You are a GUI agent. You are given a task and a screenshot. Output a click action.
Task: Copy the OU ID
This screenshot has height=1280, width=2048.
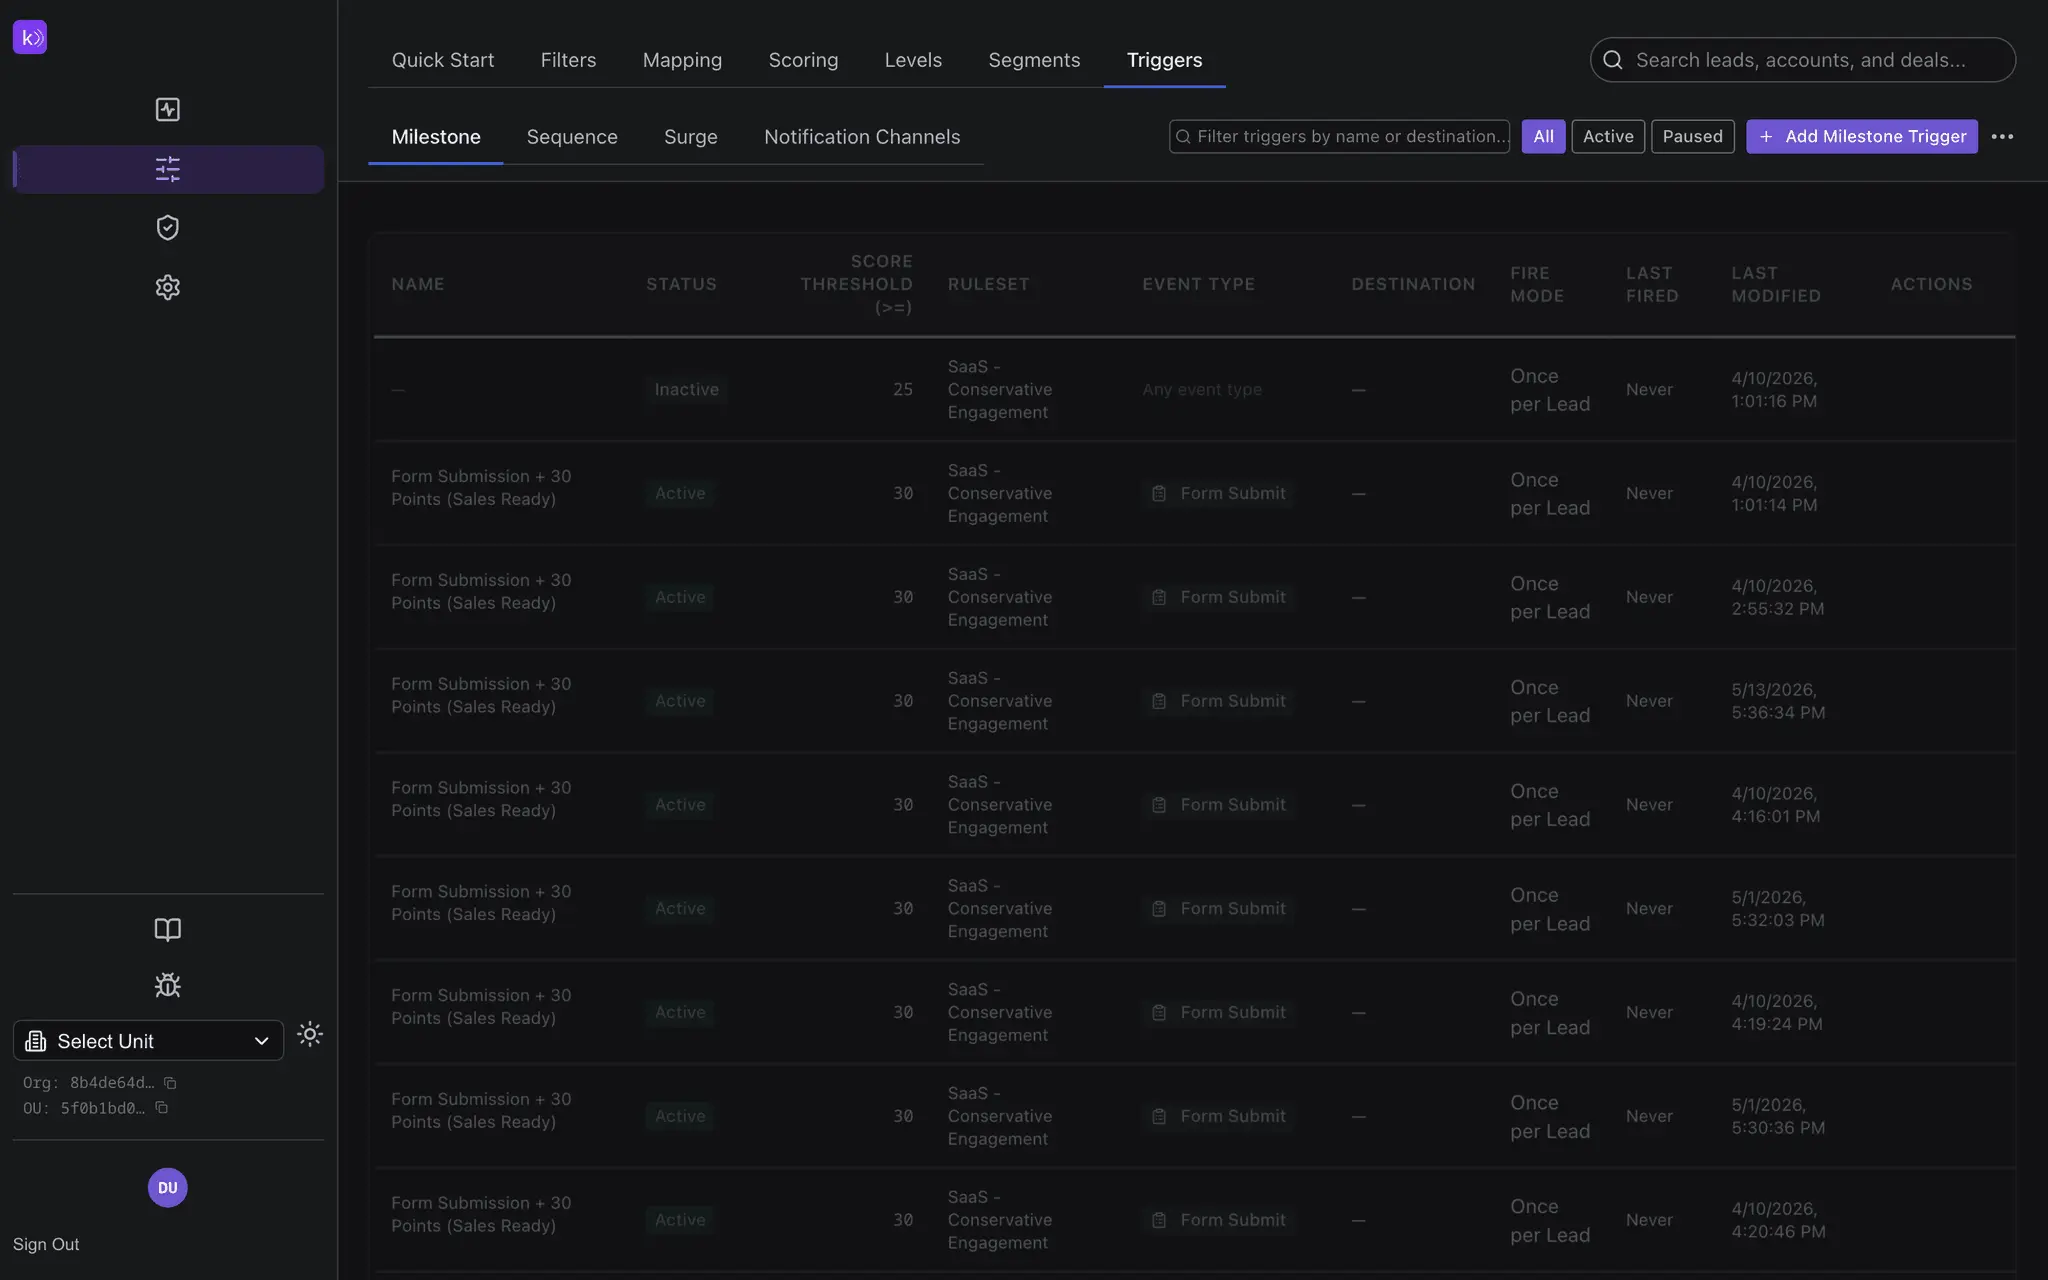click(161, 1108)
